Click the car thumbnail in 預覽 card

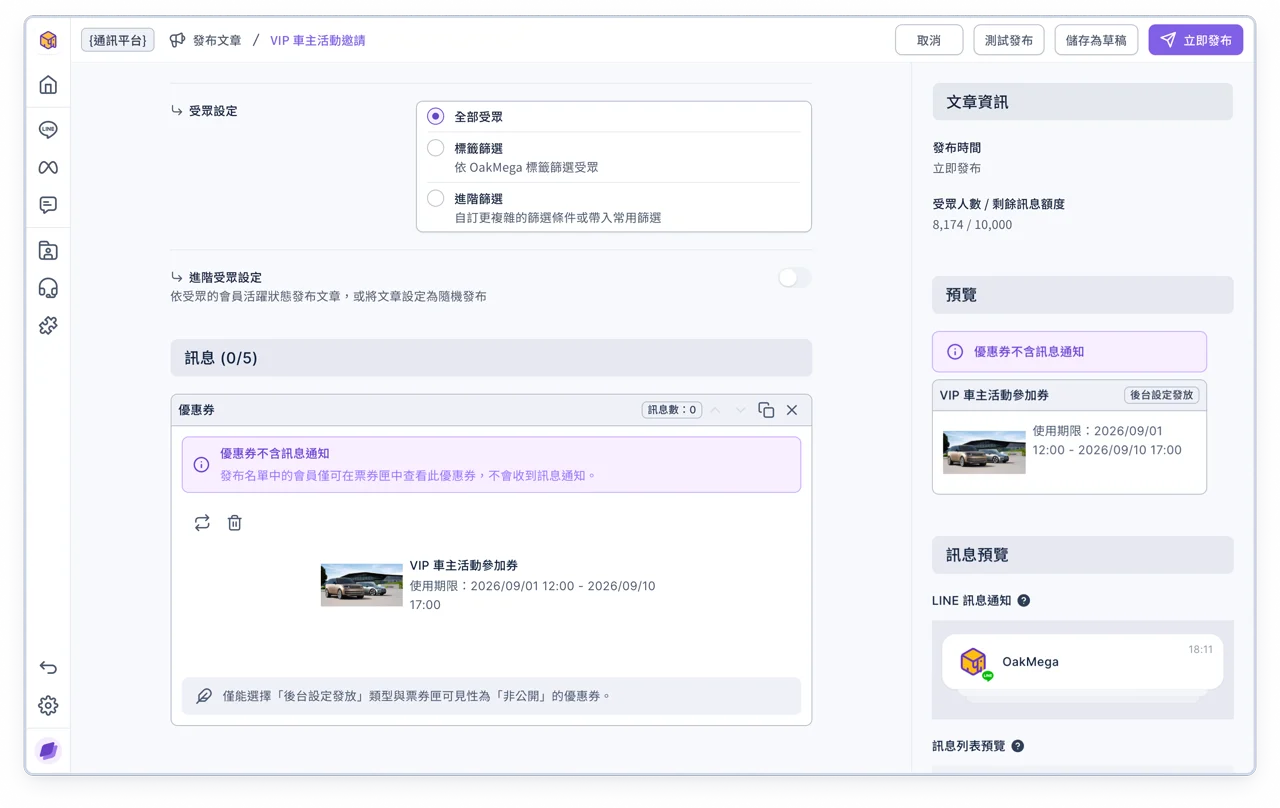tap(984, 452)
